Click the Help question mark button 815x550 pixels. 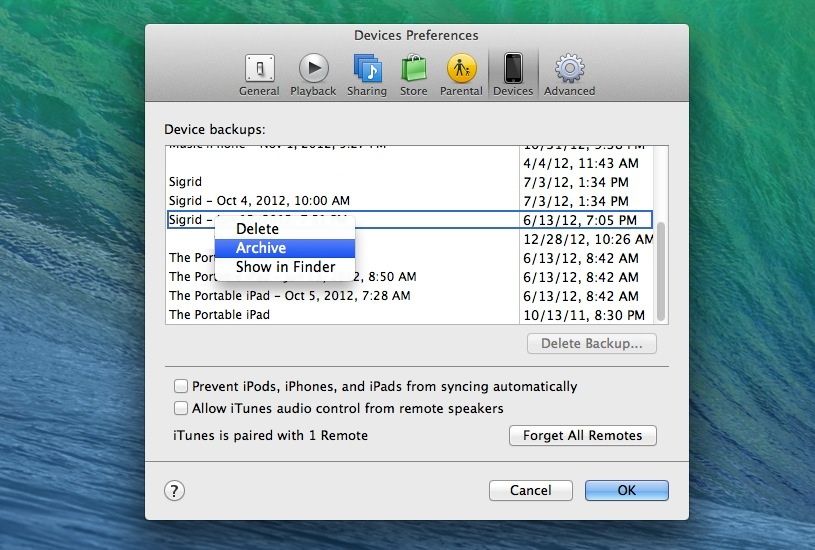pos(175,490)
